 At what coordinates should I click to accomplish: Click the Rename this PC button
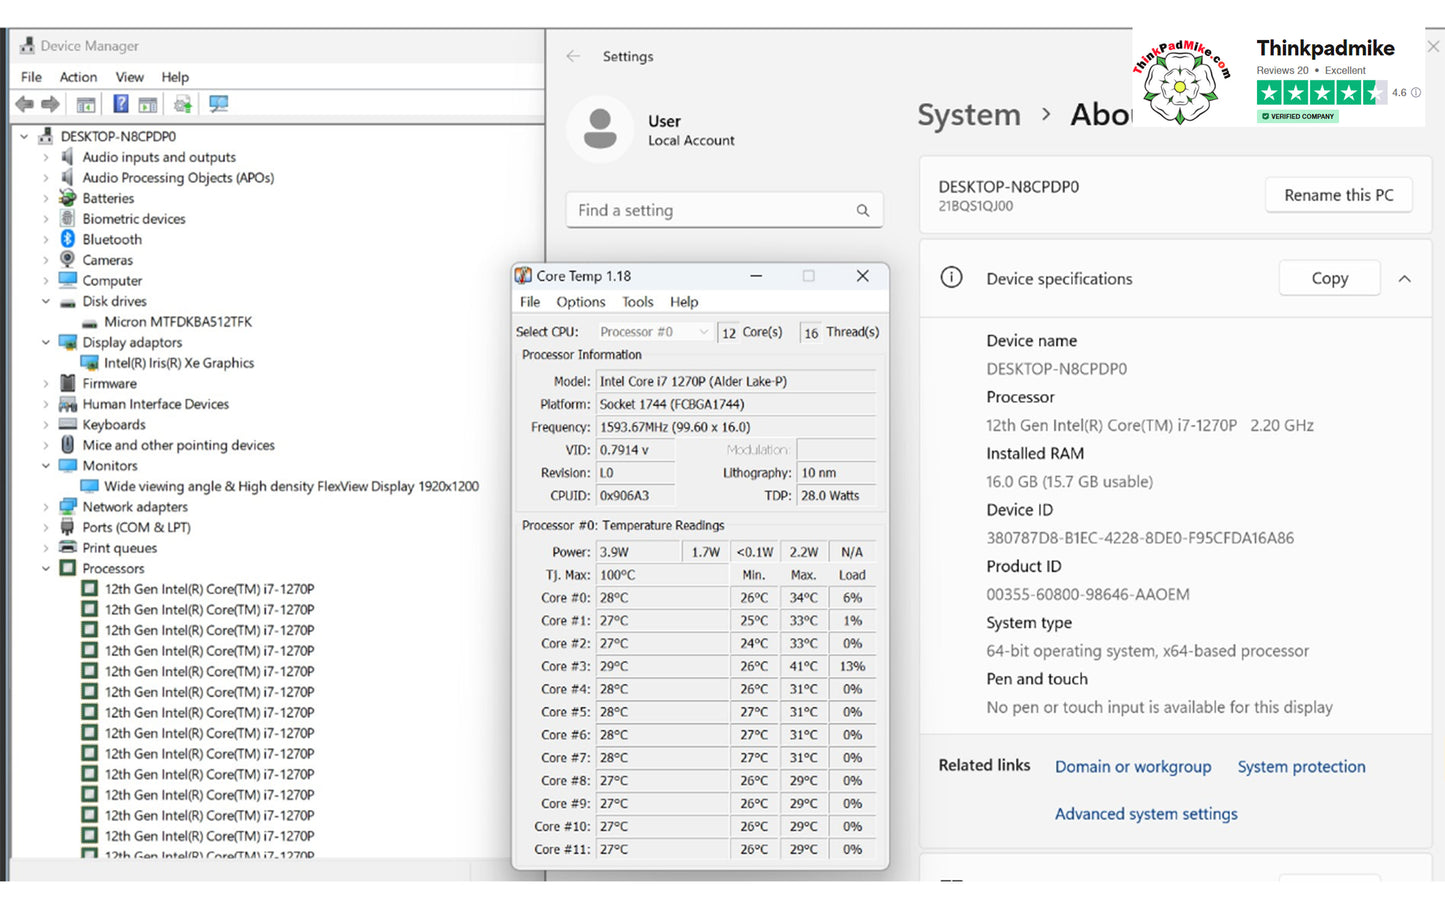tap(1339, 195)
